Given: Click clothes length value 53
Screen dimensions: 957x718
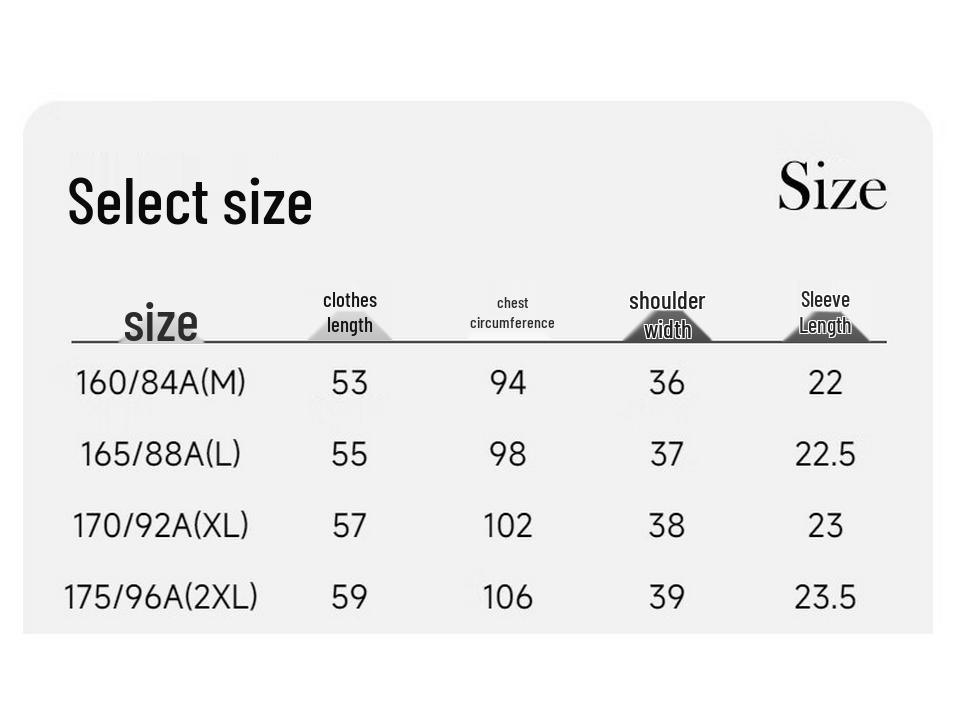Looking at the screenshot, I should [x=350, y=383].
